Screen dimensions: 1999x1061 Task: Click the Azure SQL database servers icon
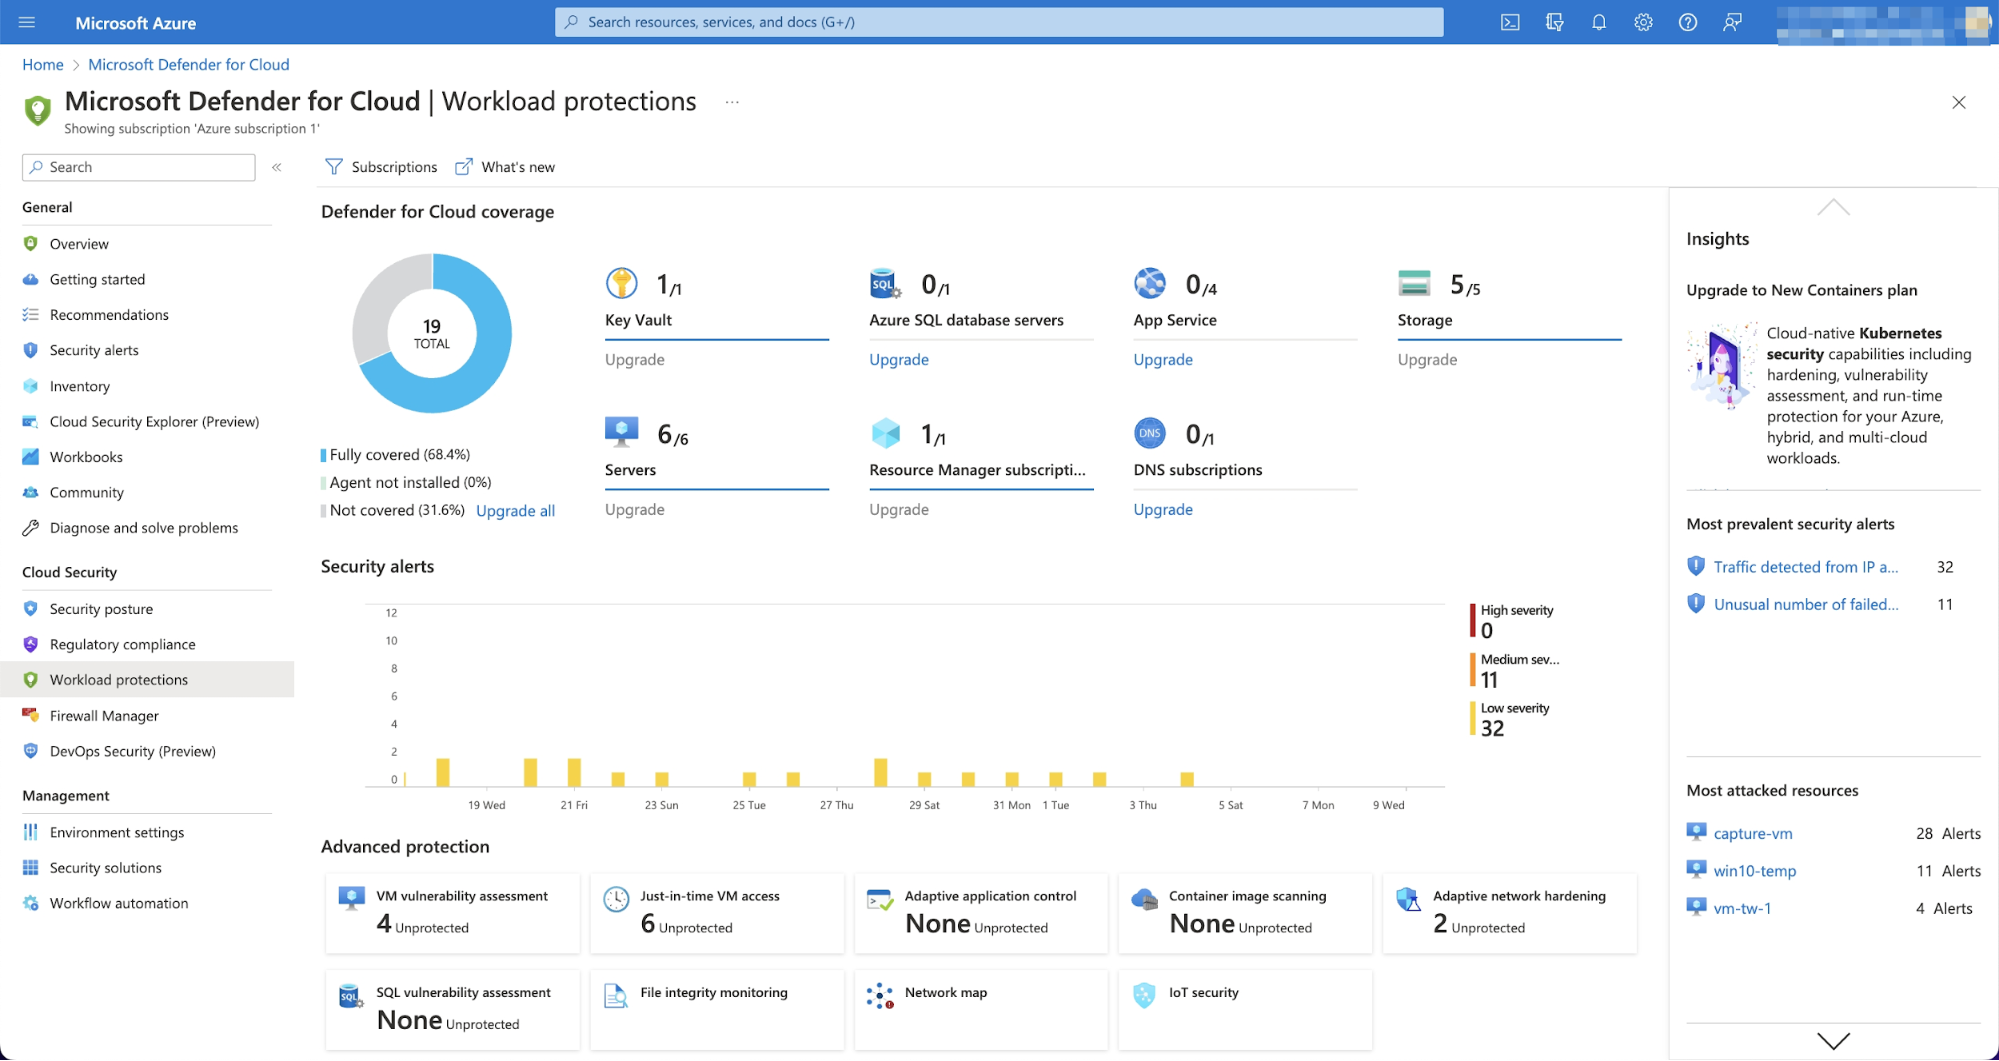click(x=886, y=284)
